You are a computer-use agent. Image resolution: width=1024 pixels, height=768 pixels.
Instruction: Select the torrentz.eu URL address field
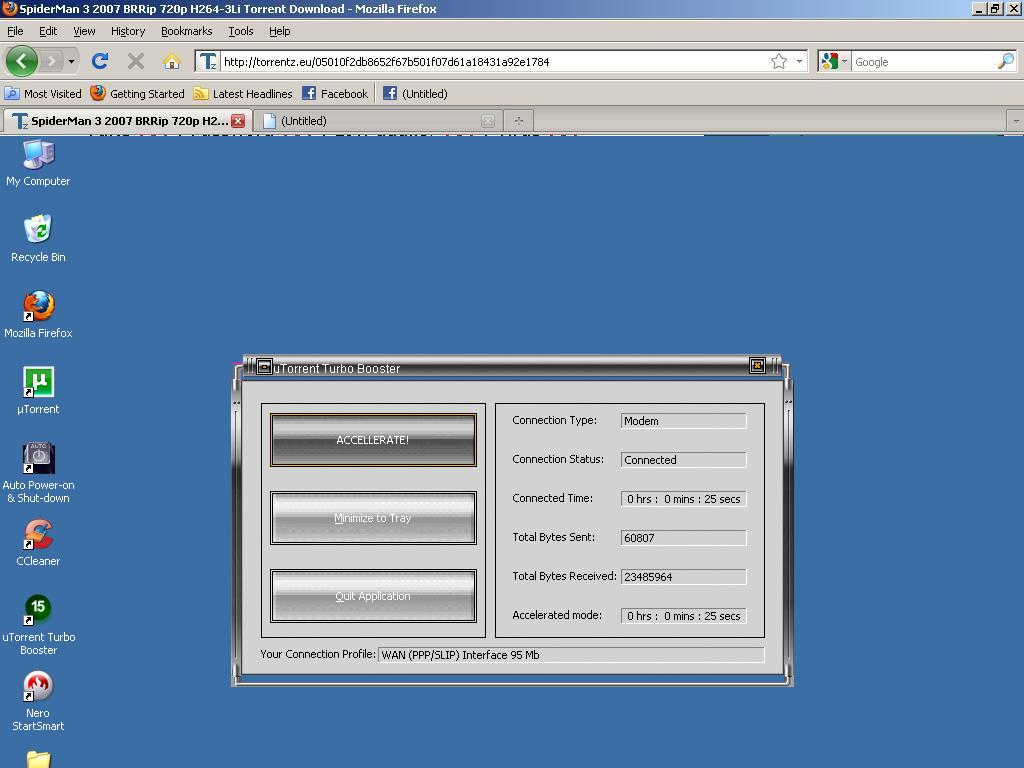click(x=493, y=61)
